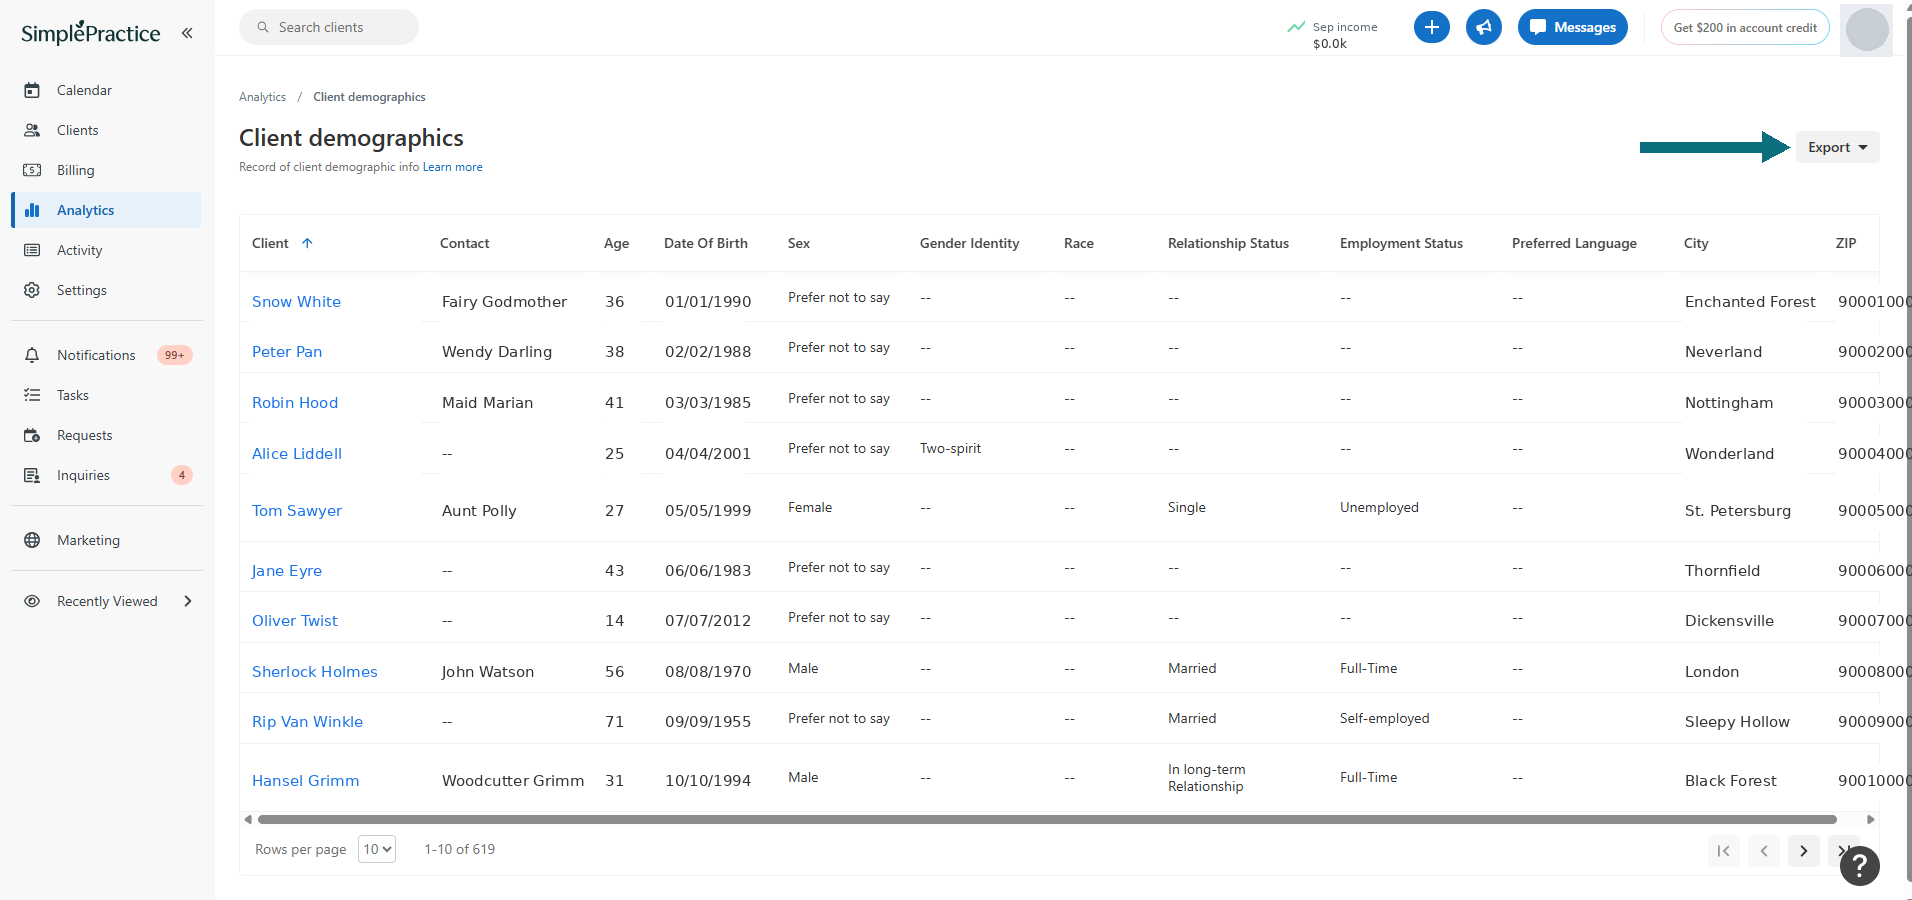Click the Sep income trend icon
The height and width of the screenshot is (900, 1912).
(x=1296, y=27)
